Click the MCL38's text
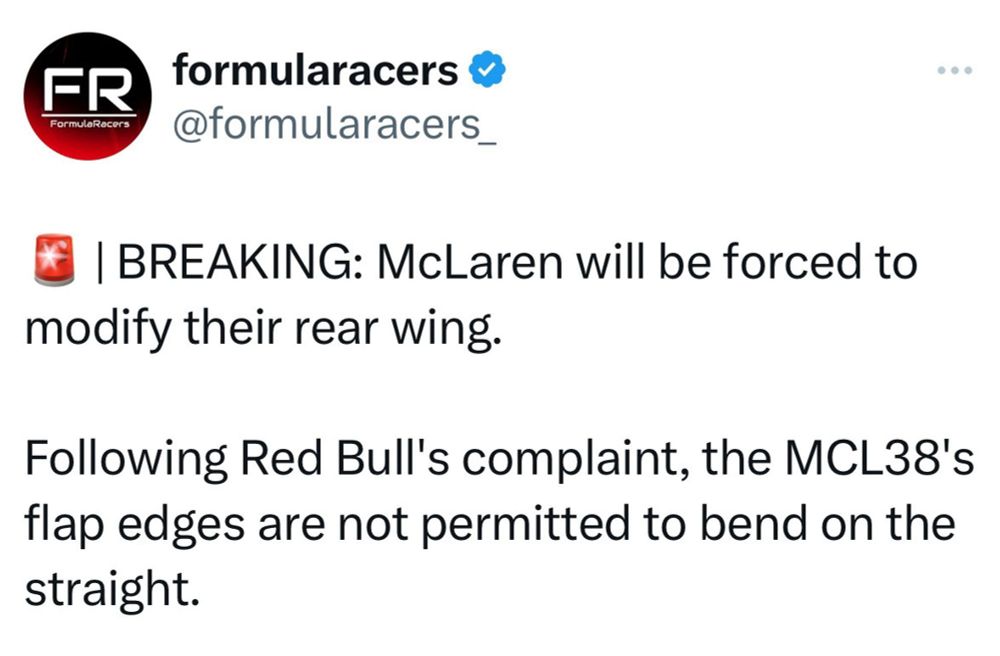1000x656 pixels. 871,462
